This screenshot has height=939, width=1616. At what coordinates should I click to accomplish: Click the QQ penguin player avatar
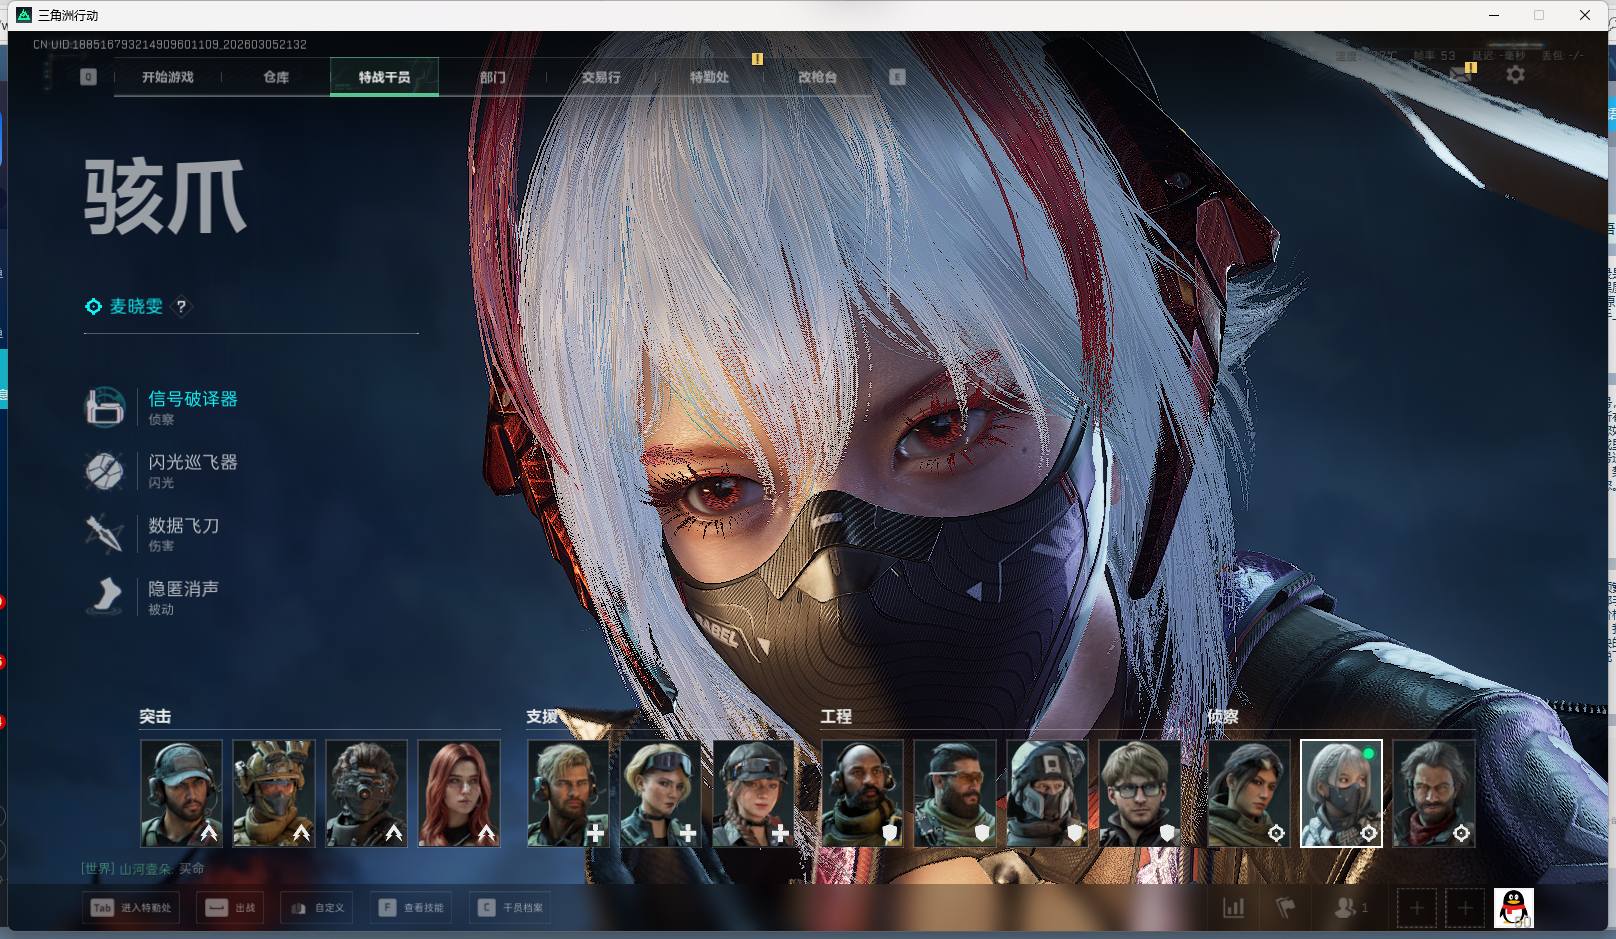pos(1514,908)
